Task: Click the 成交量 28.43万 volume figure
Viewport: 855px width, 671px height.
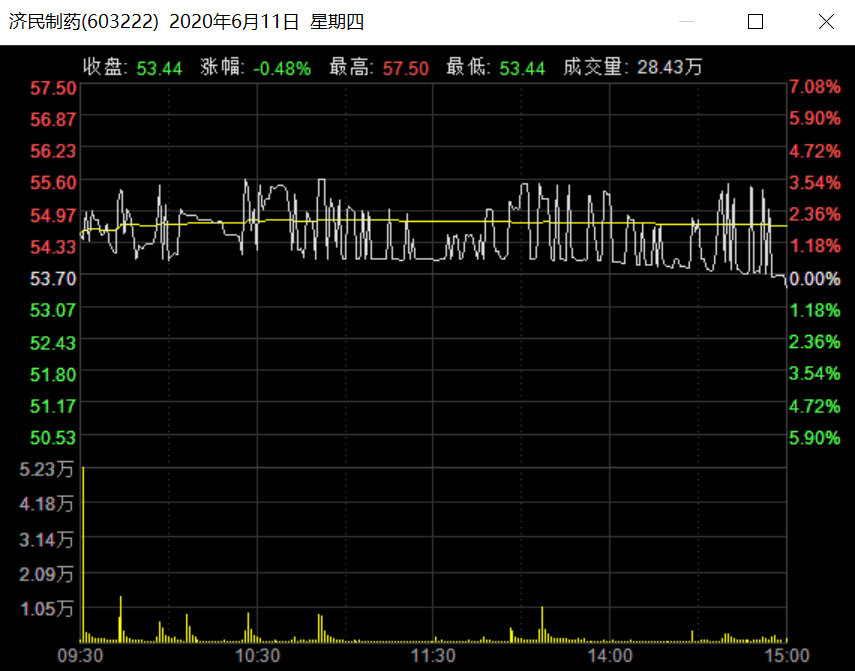Action: (669, 68)
